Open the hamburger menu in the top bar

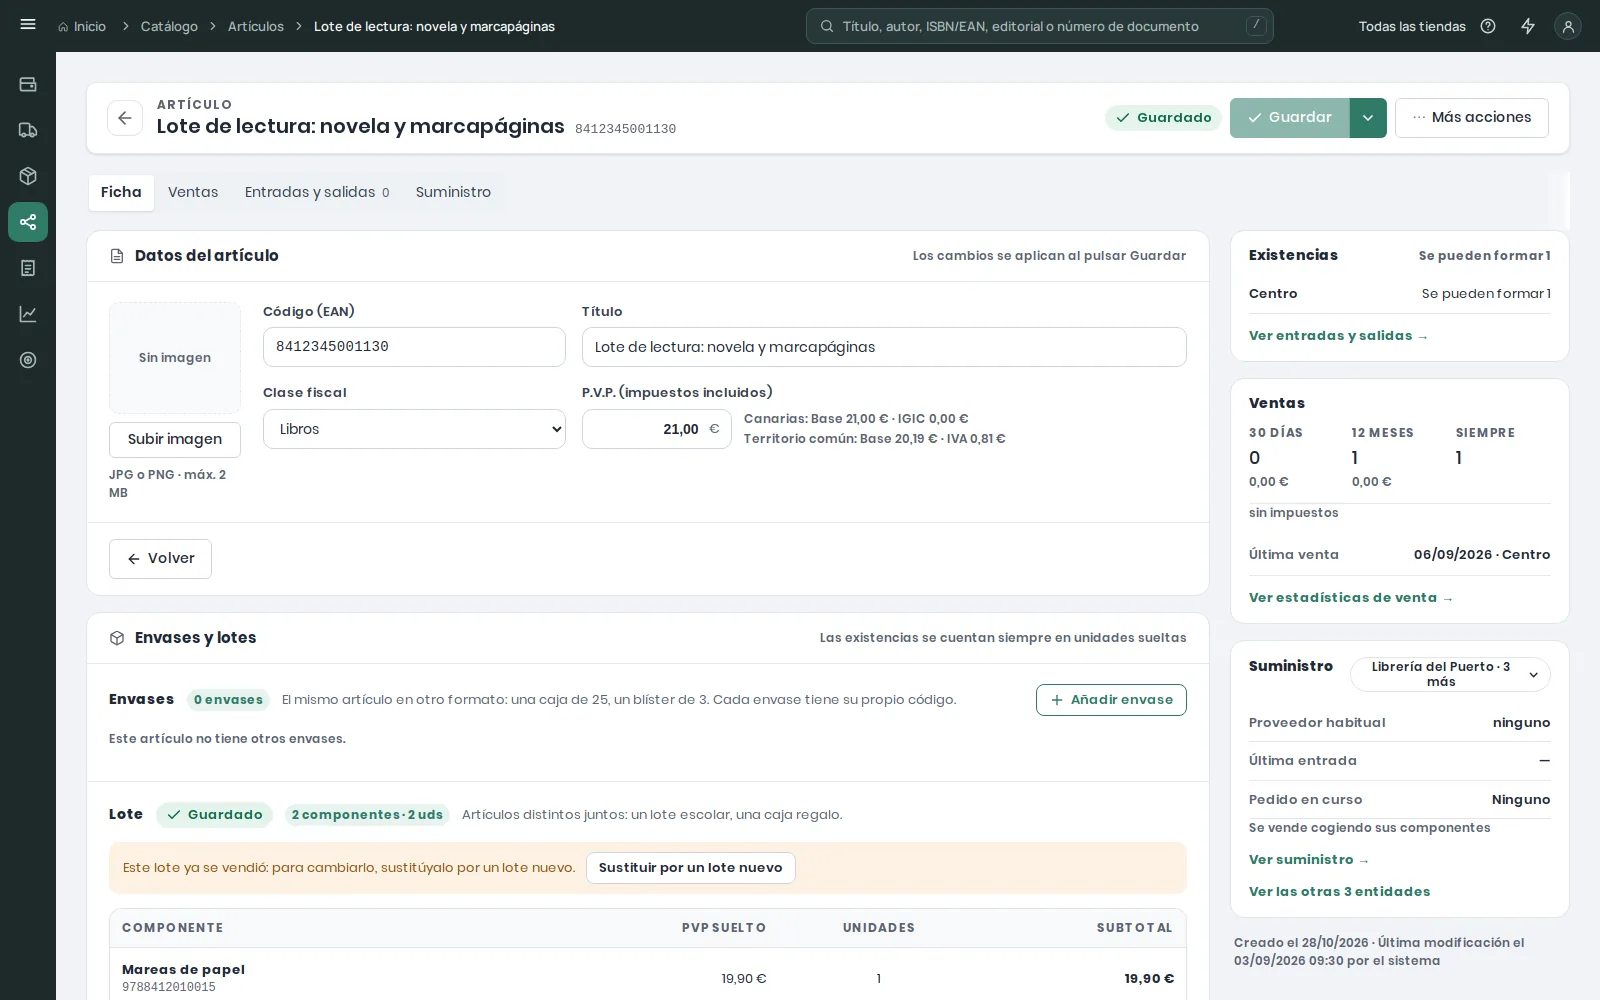point(28,24)
